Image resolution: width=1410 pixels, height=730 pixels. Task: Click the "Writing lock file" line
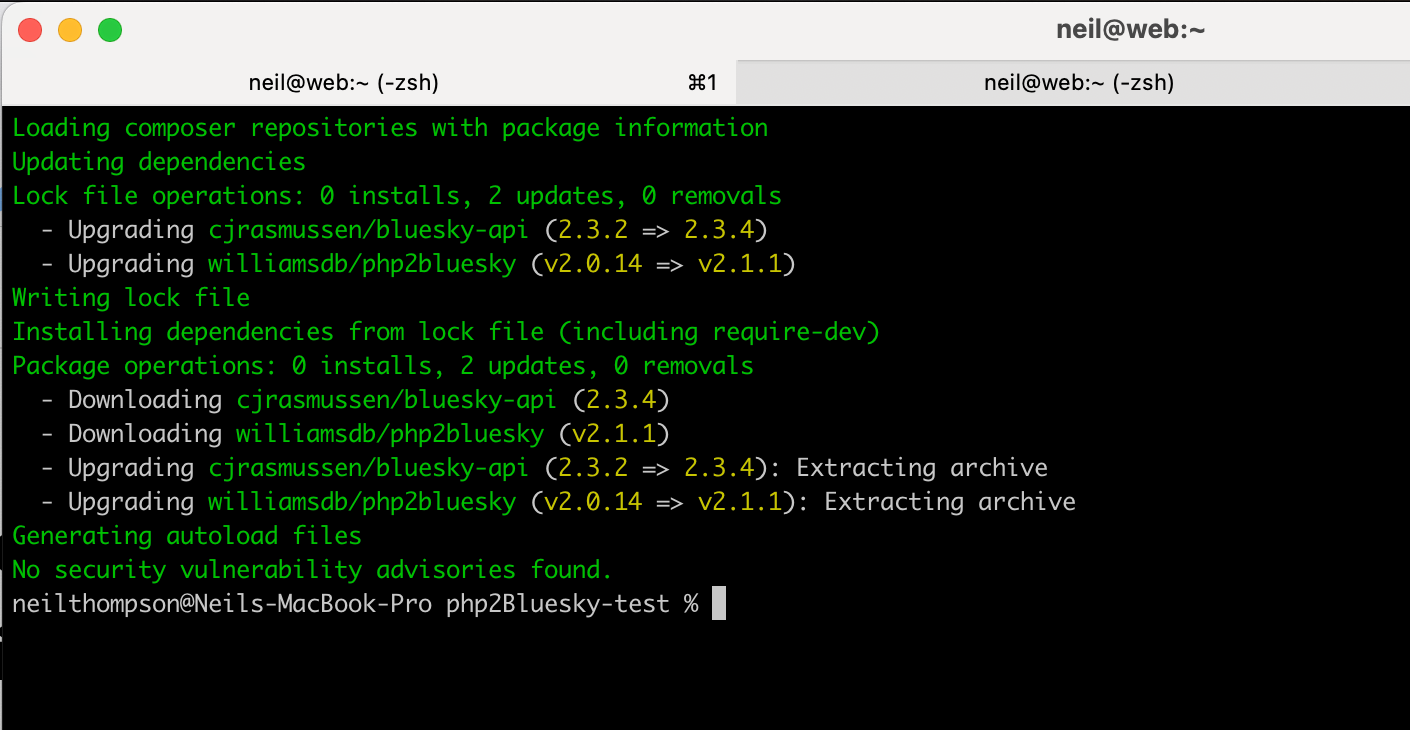click(131, 298)
